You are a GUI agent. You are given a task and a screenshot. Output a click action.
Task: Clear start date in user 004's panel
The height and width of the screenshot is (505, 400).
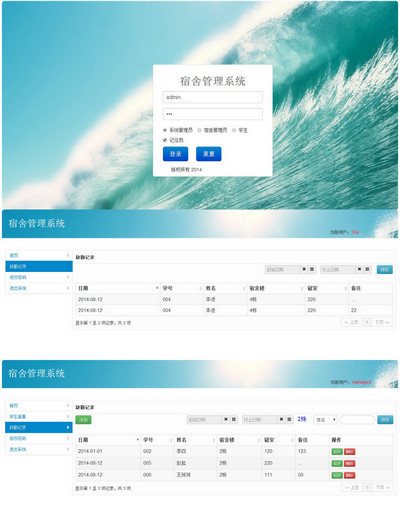click(x=304, y=269)
